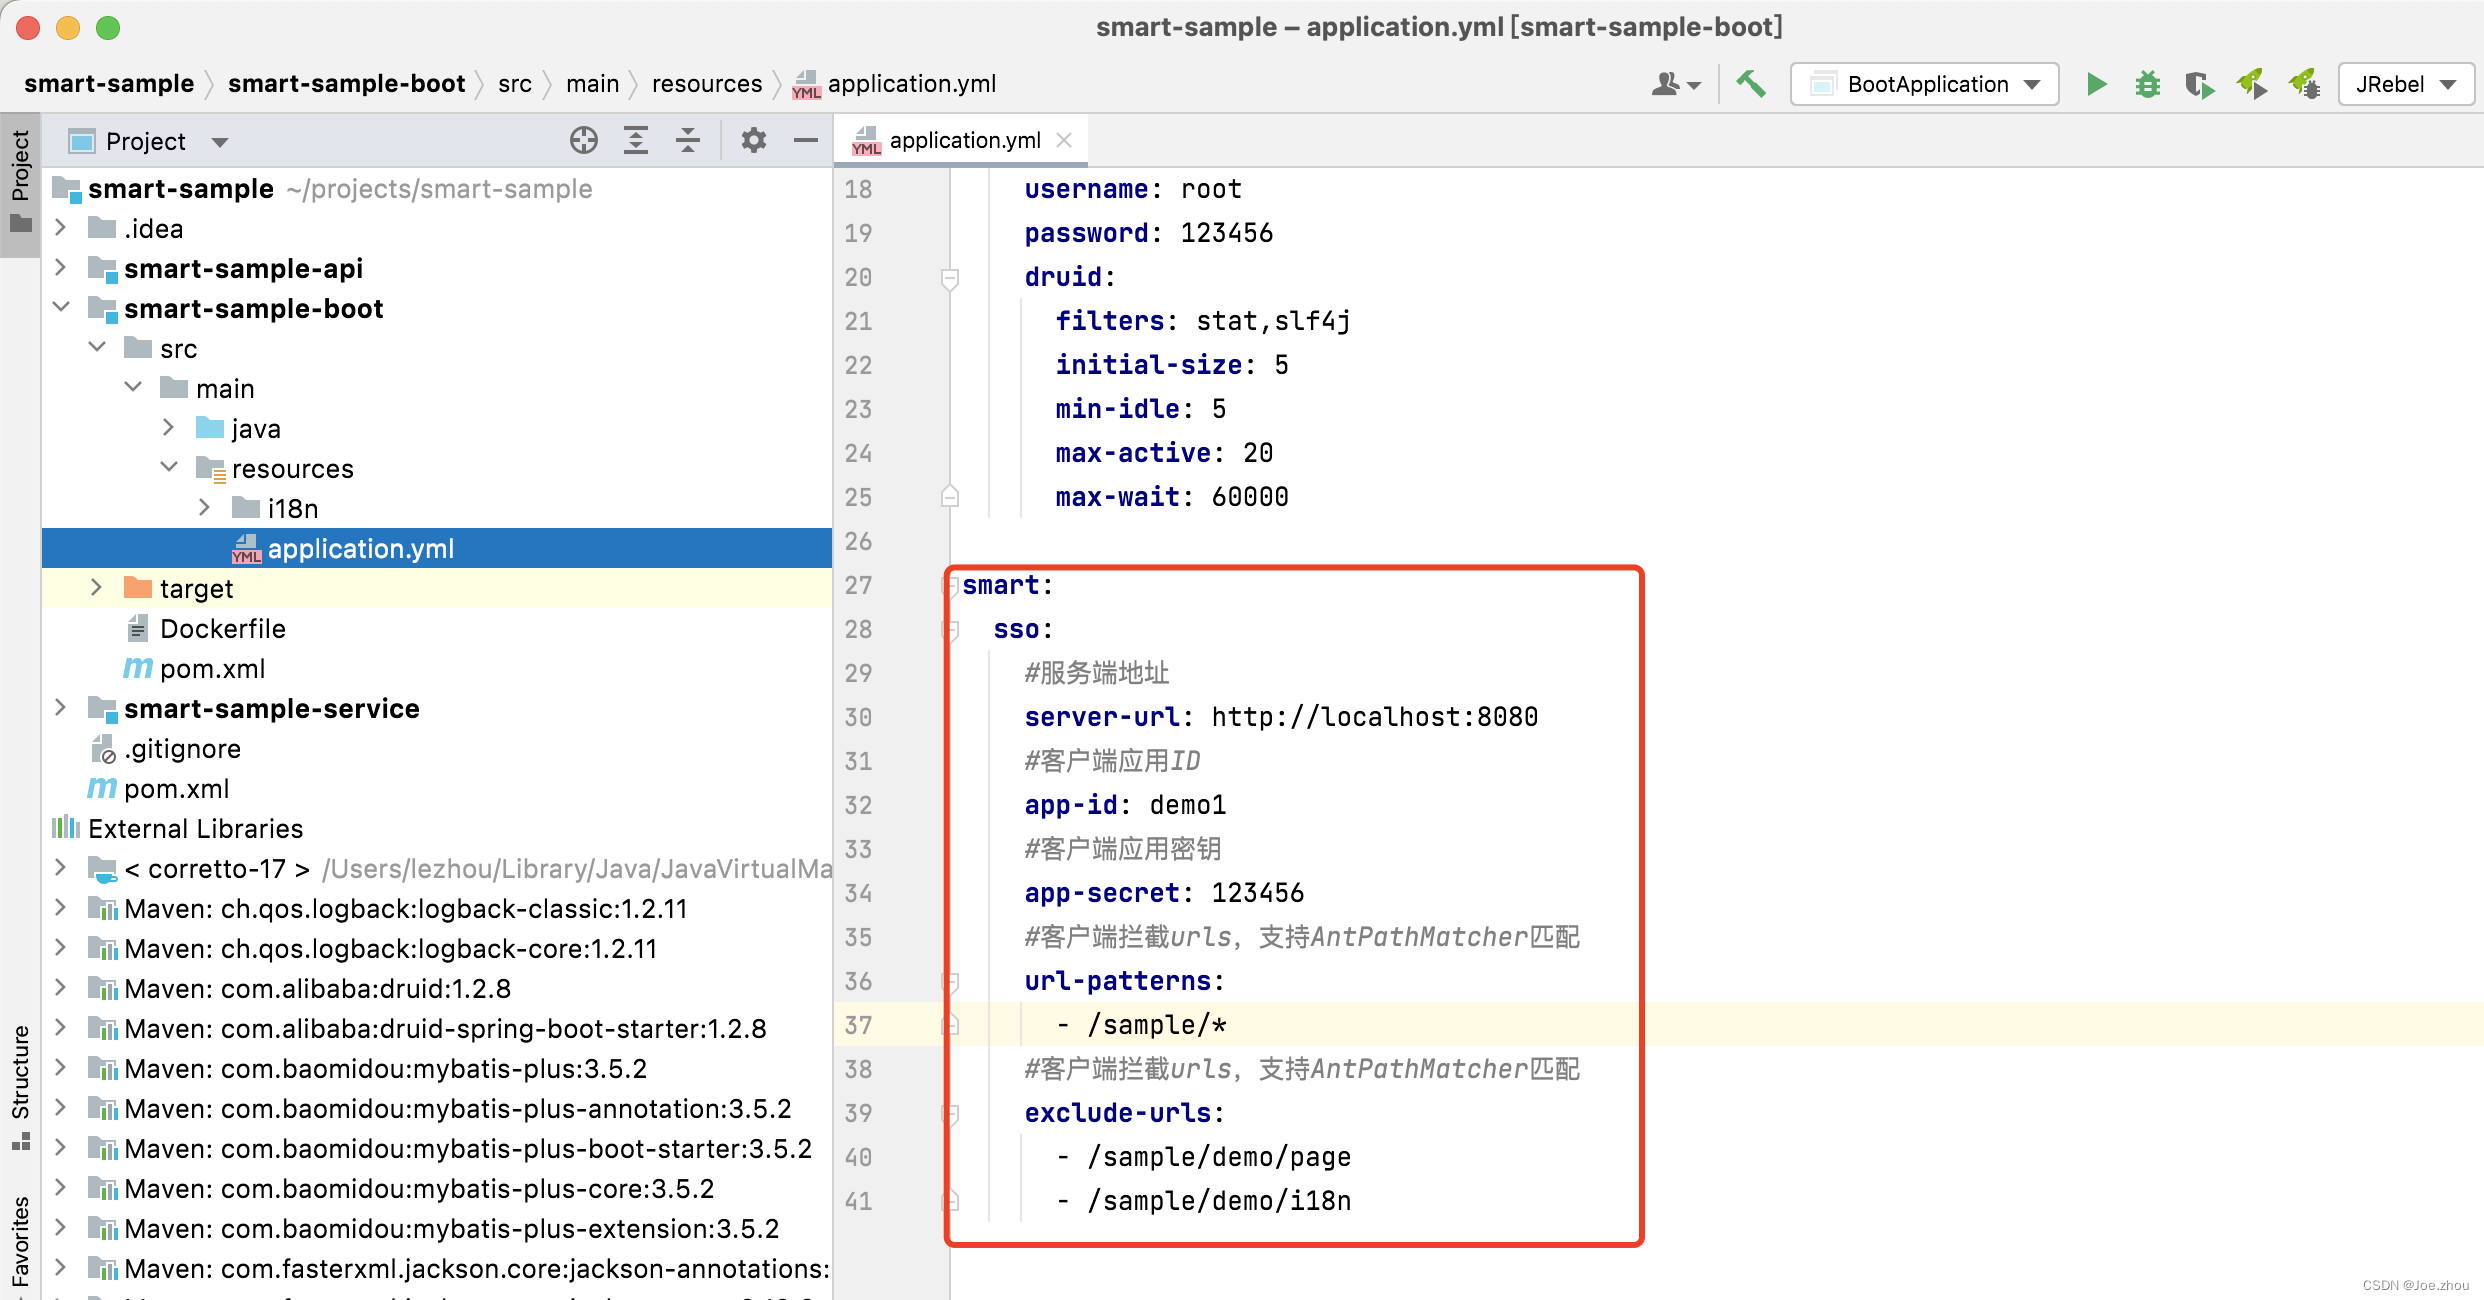Click line number 30 in the gutter
The height and width of the screenshot is (1300, 2484).
point(858,717)
